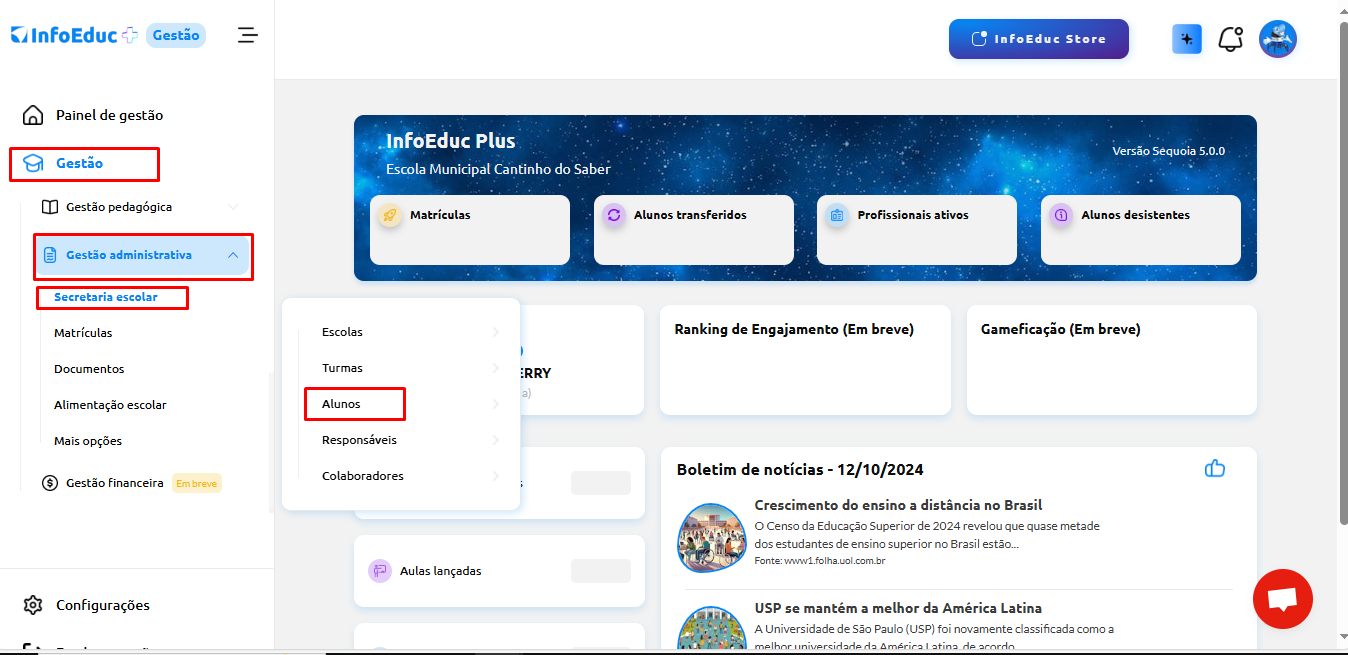Open the notifications bell

(x=1231, y=39)
